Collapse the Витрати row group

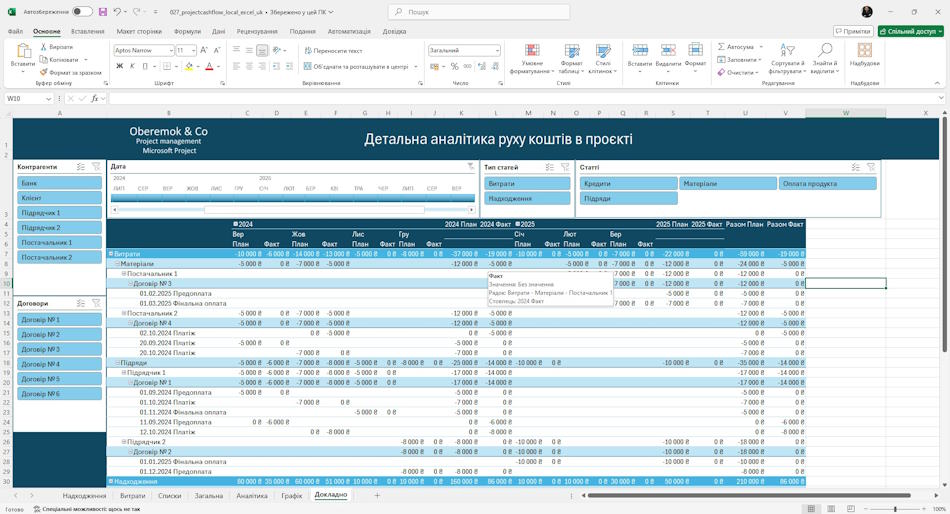tap(111, 254)
